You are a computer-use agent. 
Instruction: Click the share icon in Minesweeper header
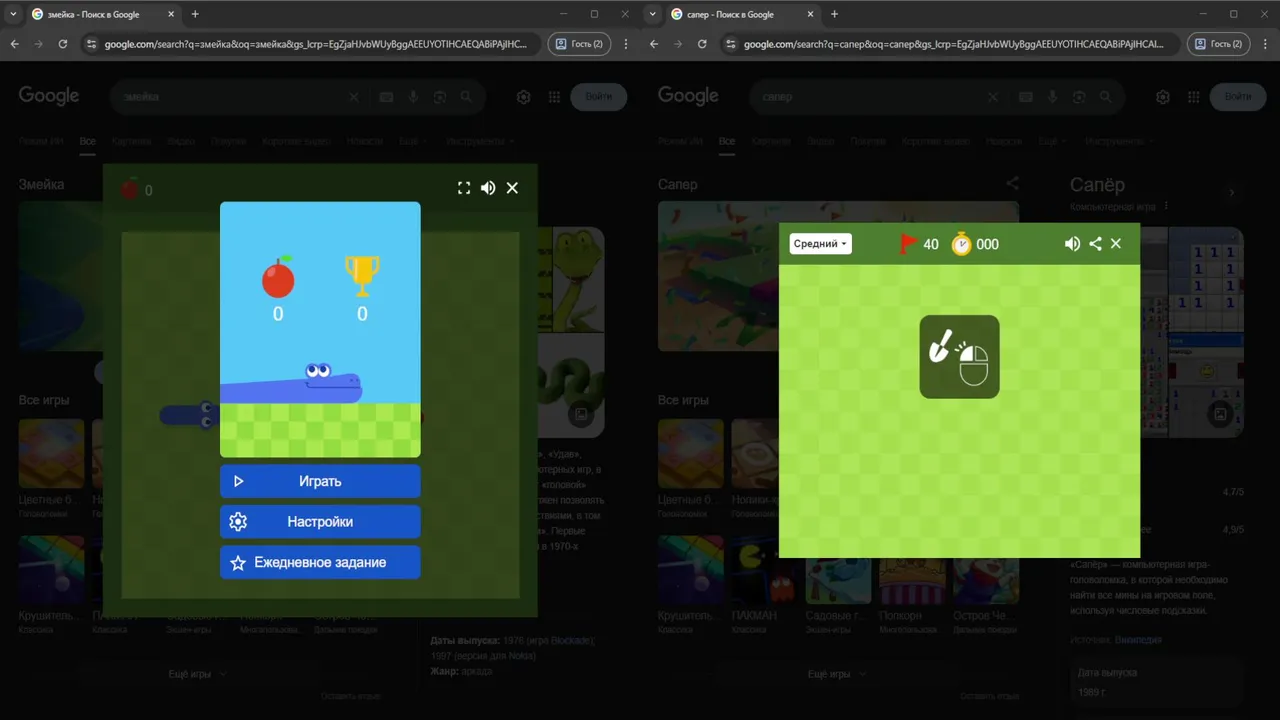1095,244
